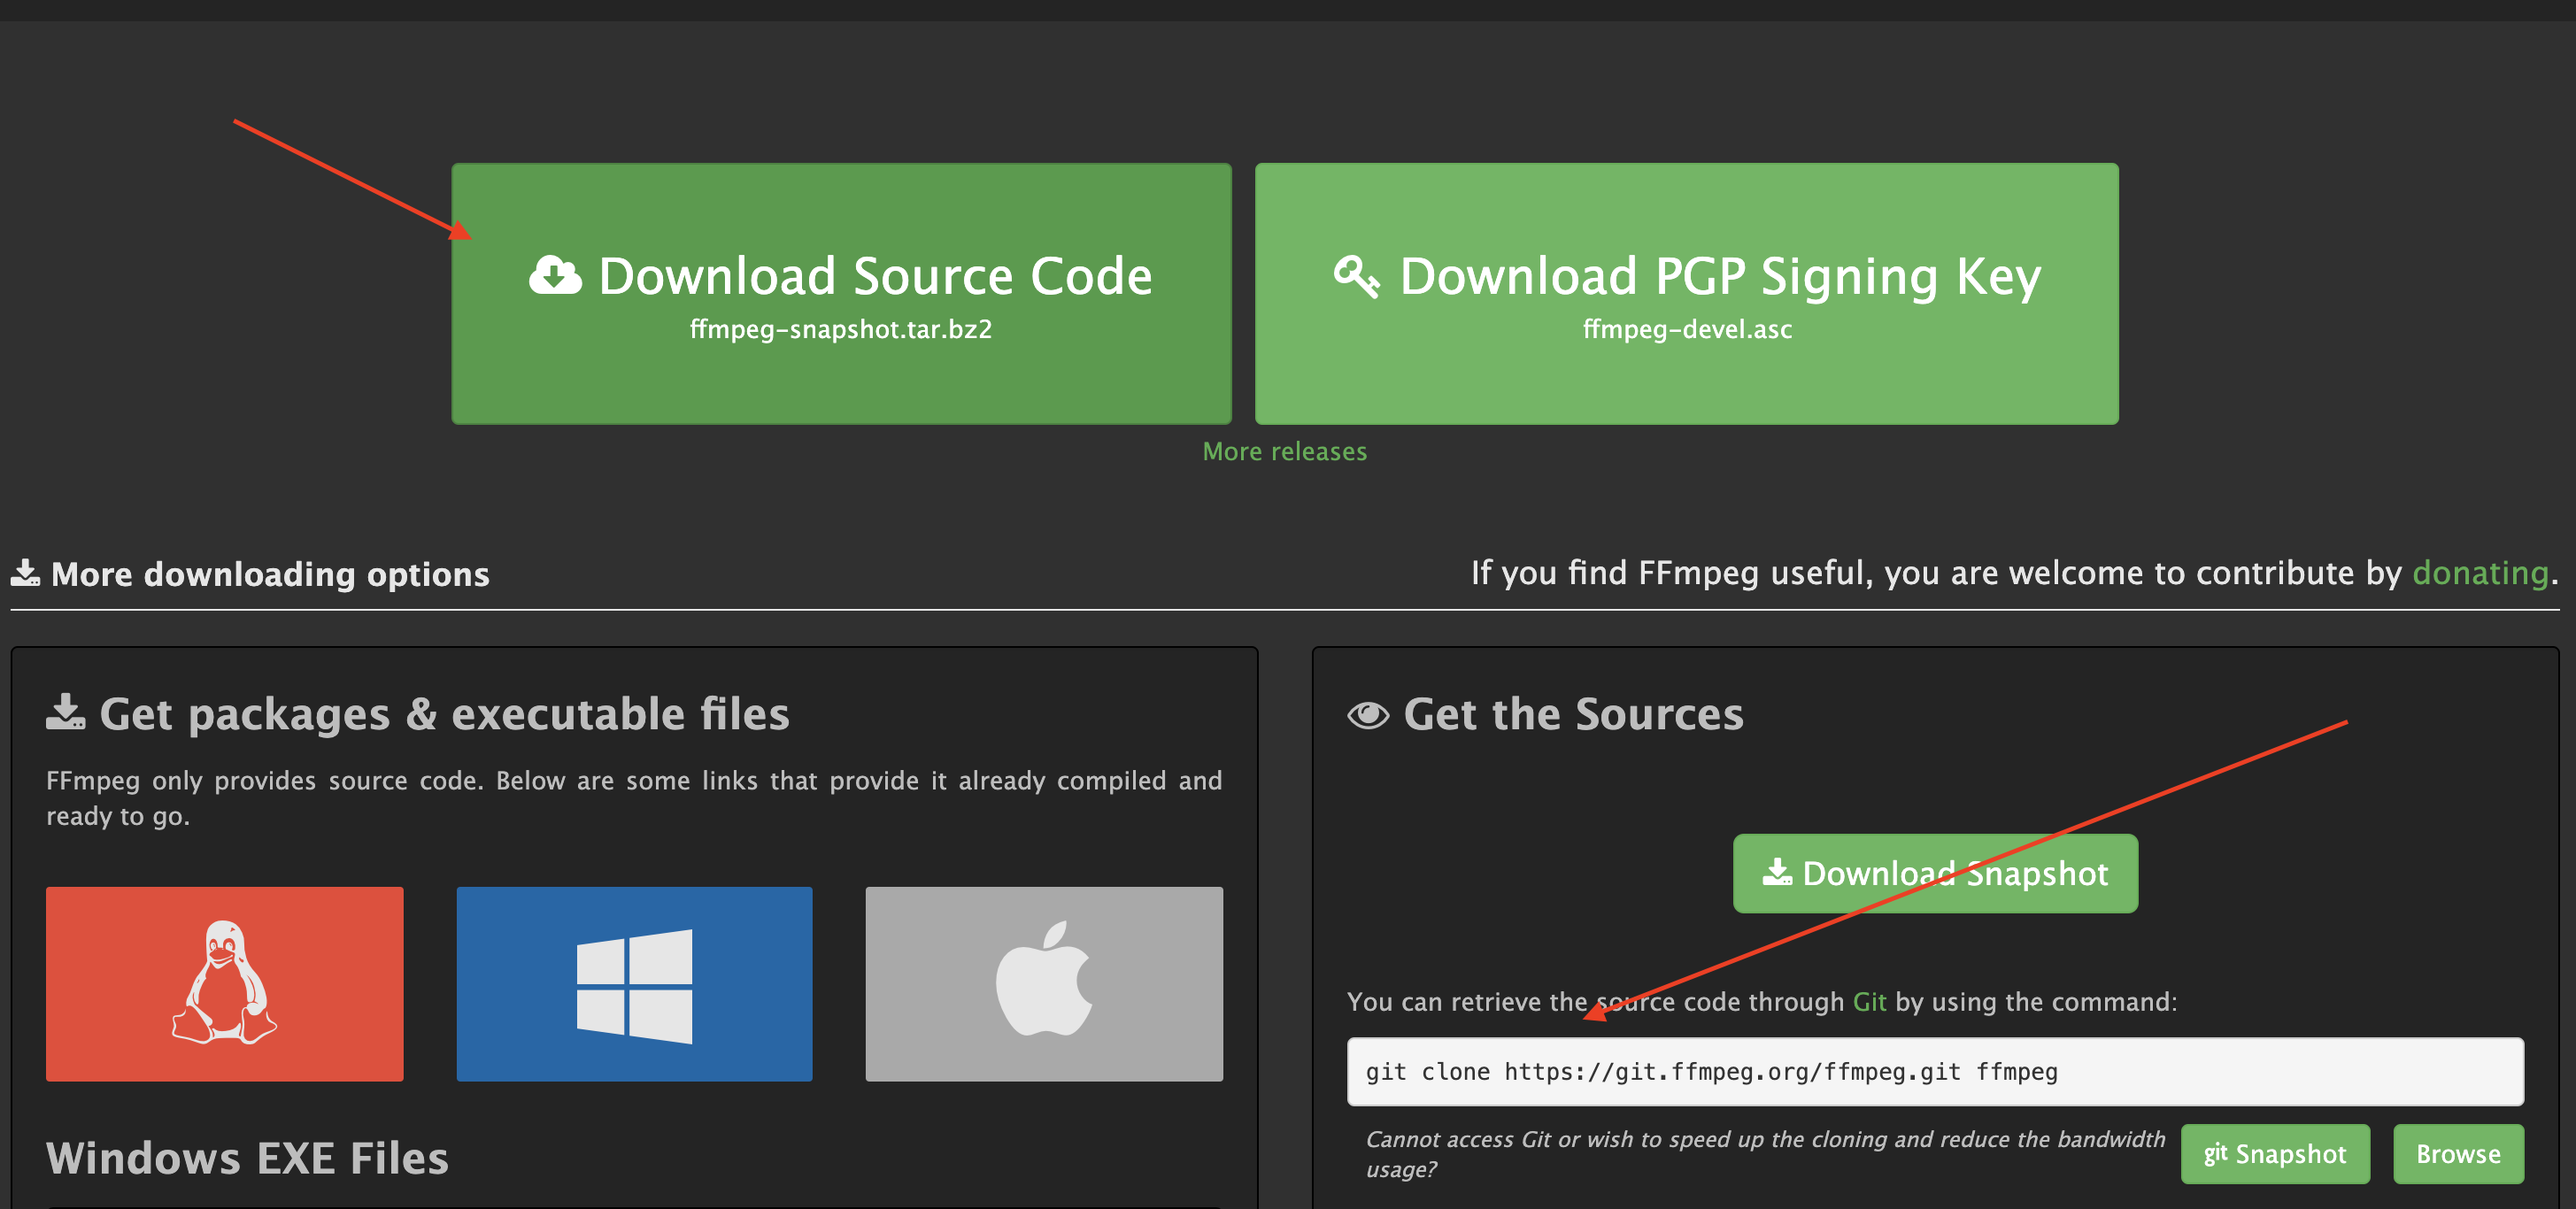Click the Download Snapshot button

1935,873
